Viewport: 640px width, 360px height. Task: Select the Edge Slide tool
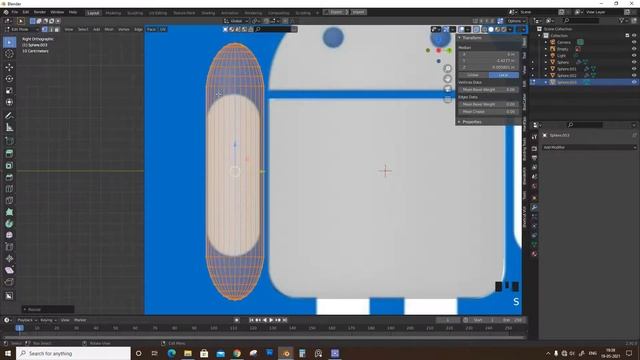[9, 247]
